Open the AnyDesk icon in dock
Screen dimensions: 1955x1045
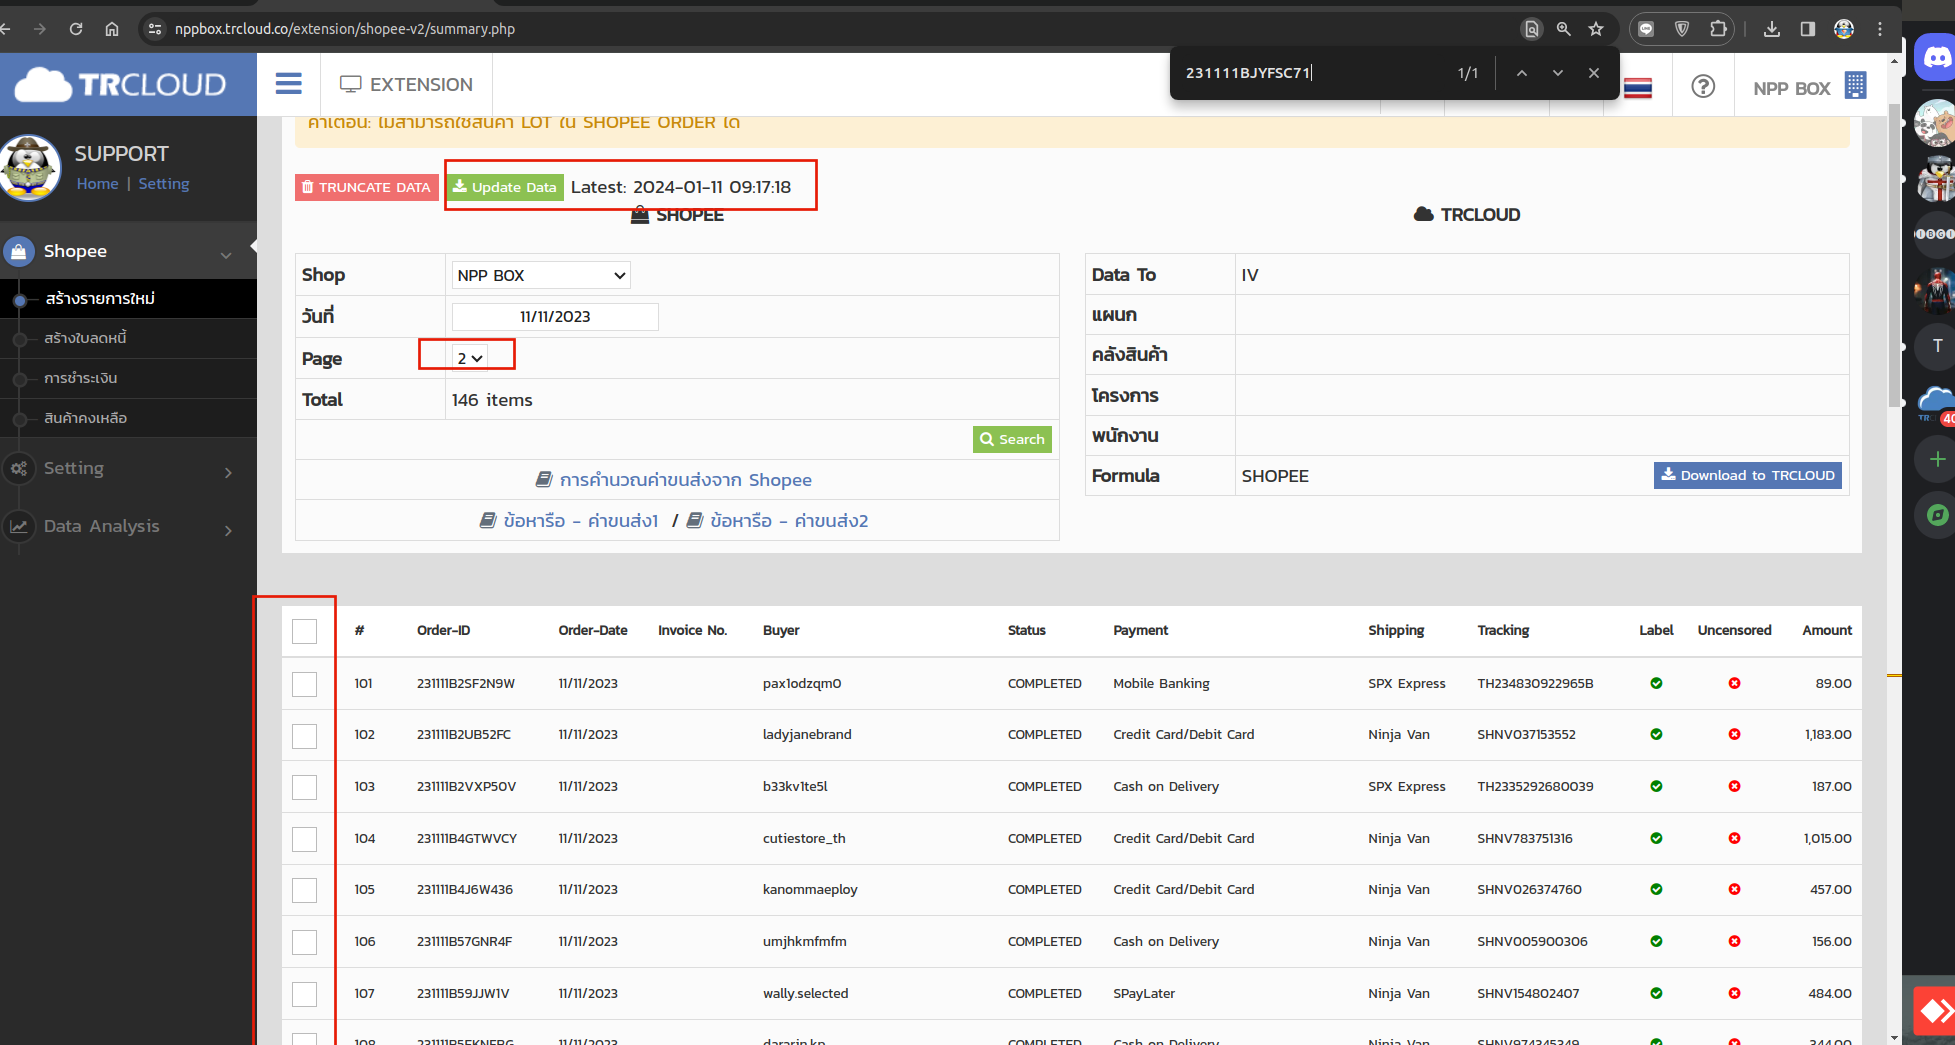point(1934,1011)
